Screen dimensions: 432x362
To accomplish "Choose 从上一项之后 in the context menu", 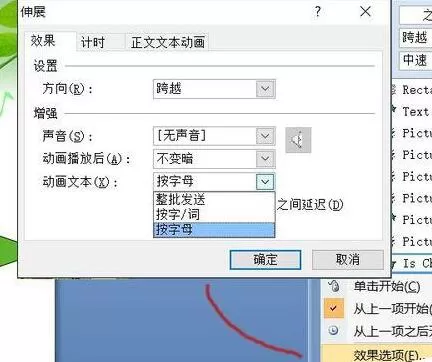I will coord(377,331).
